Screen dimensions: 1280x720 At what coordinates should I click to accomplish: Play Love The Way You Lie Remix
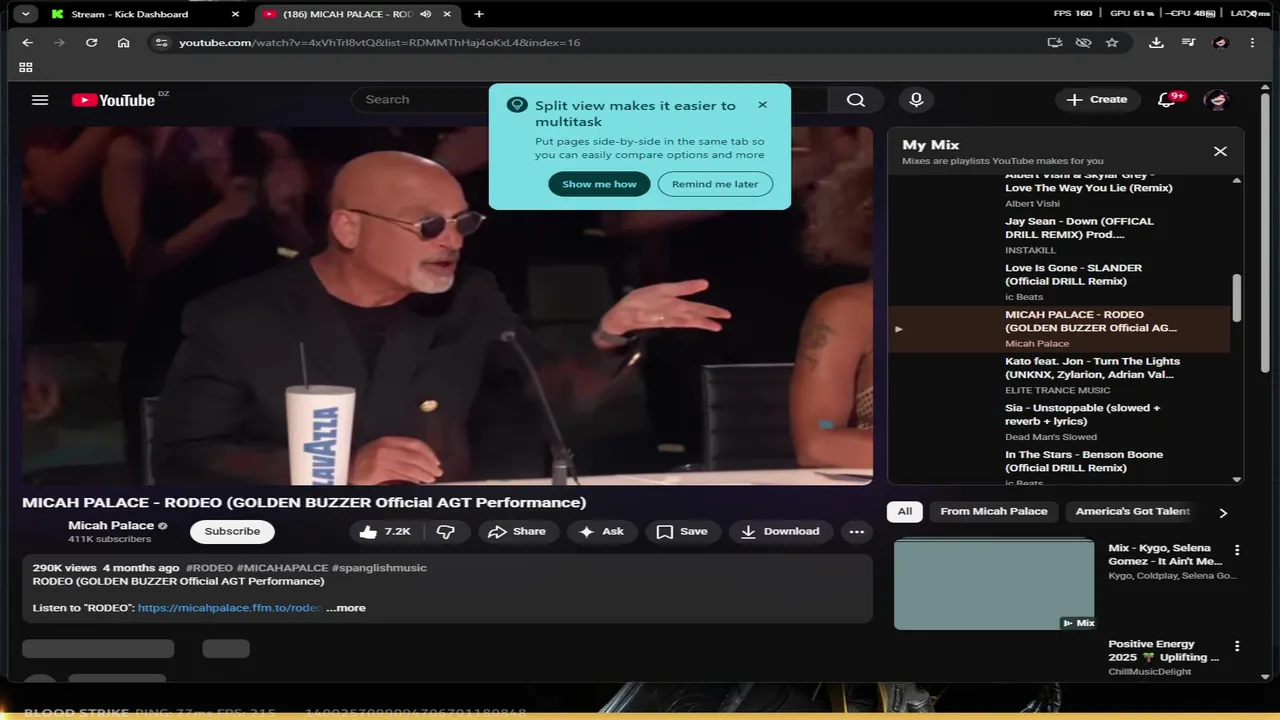coord(1060,188)
